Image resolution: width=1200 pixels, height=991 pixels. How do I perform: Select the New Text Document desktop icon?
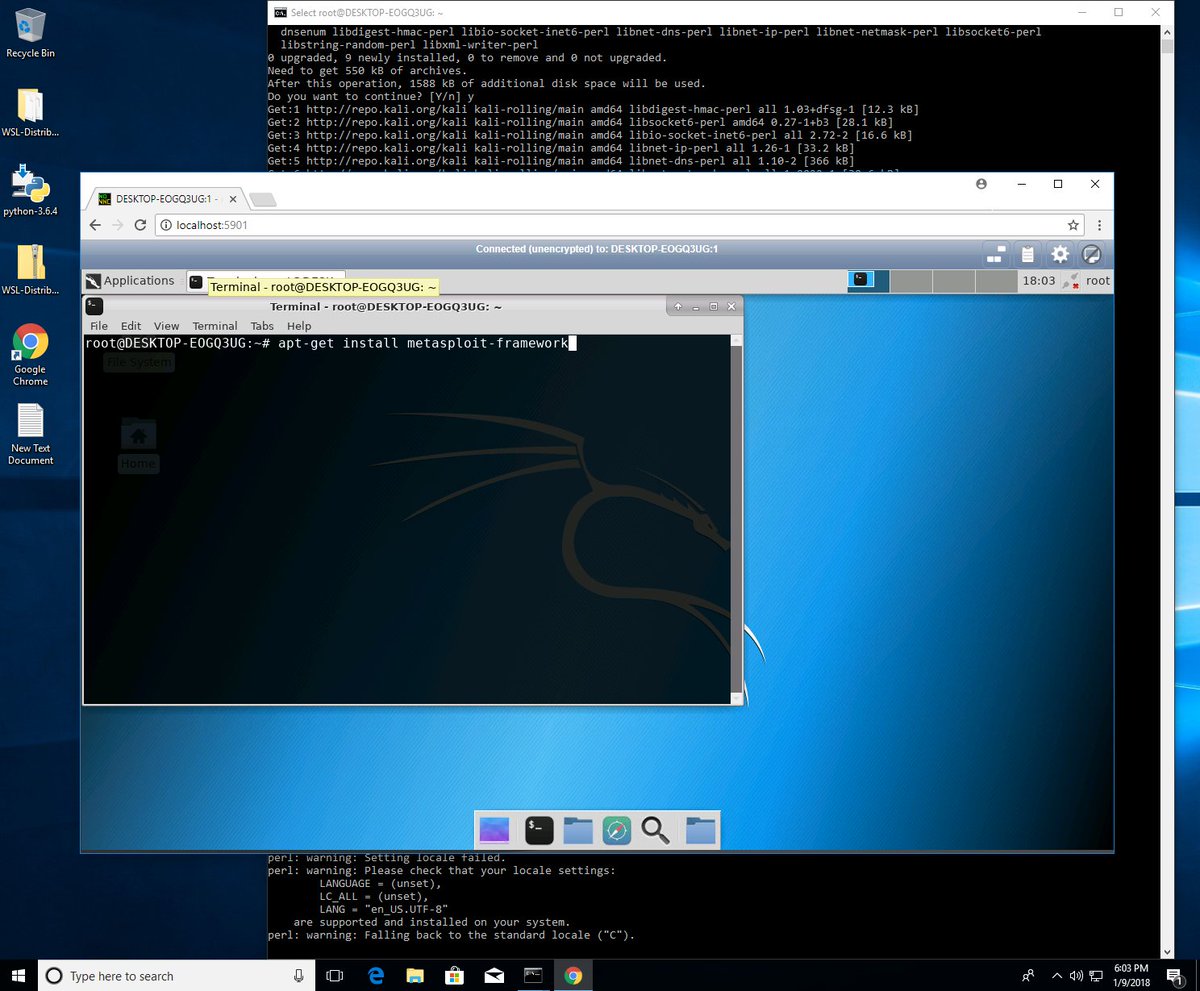pyautogui.click(x=30, y=434)
